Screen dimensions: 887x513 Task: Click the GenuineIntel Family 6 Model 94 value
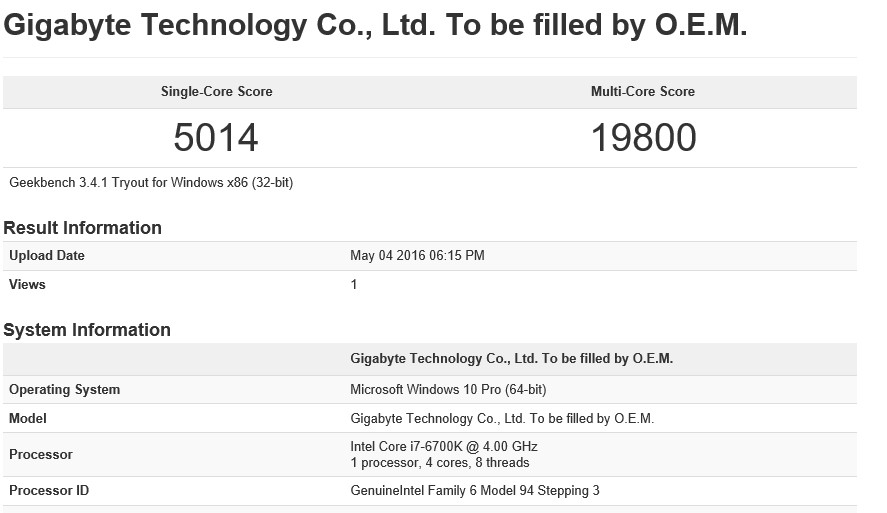click(x=475, y=490)
